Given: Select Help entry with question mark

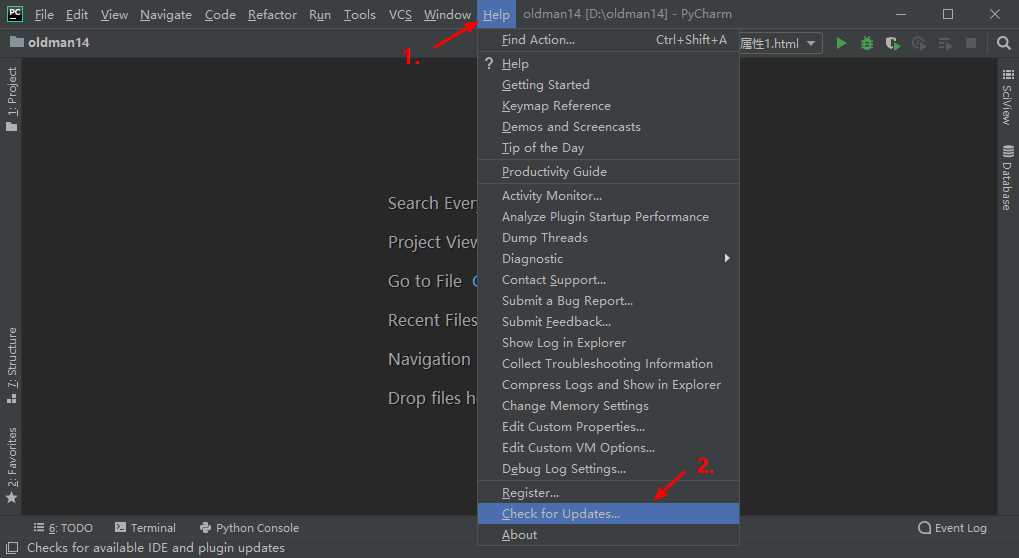Looking at the screenshot, I should [x=608, y=64].
